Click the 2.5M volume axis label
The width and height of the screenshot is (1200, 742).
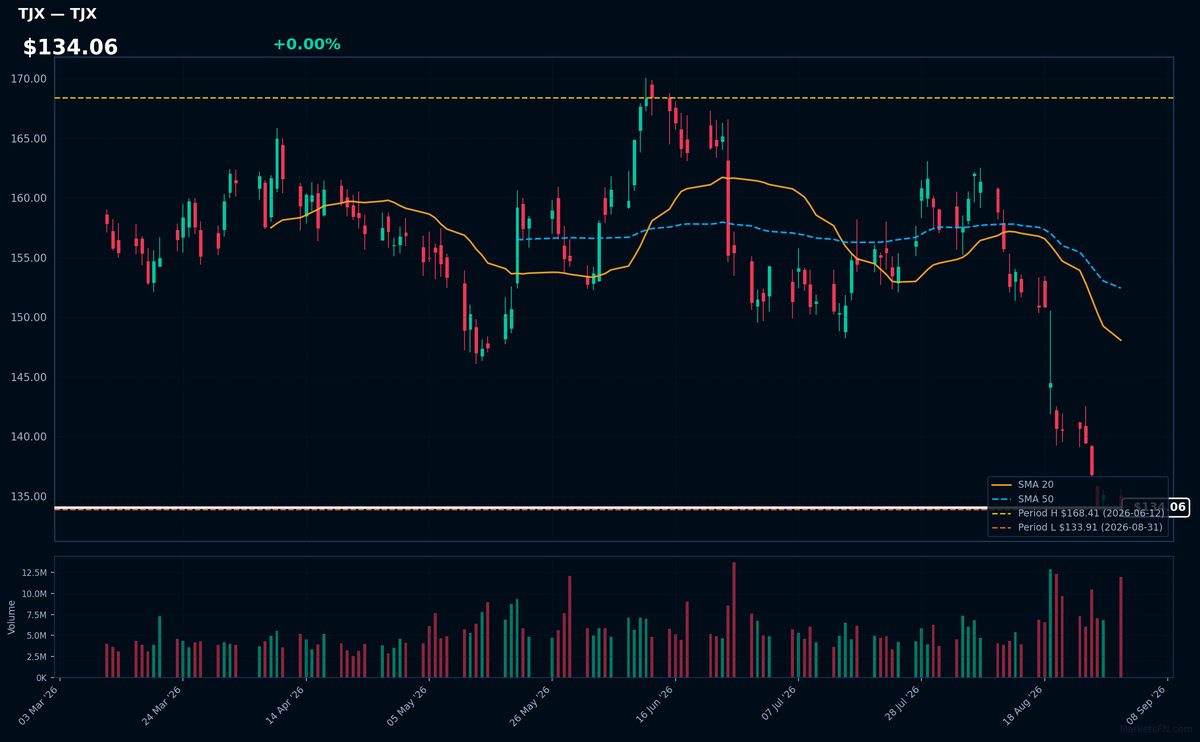[x=36, y=657]
